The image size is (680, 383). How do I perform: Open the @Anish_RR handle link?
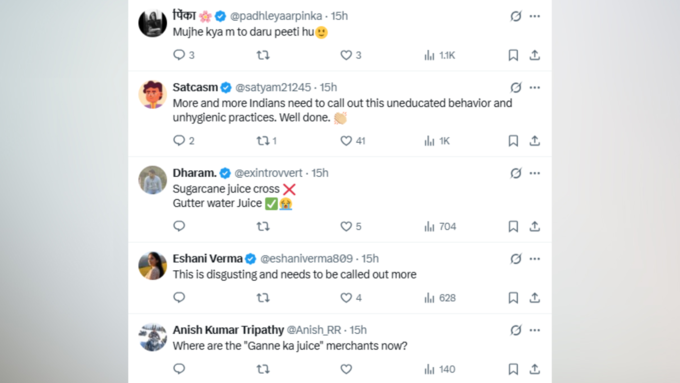314,330
